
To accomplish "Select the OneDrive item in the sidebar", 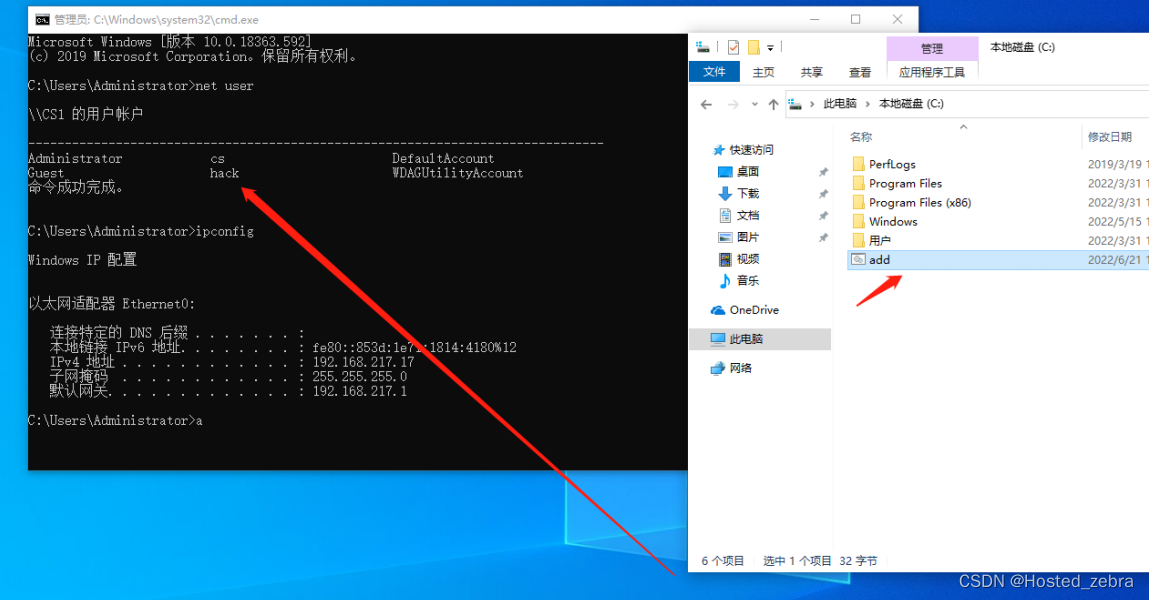I will [x=758, y=310].
